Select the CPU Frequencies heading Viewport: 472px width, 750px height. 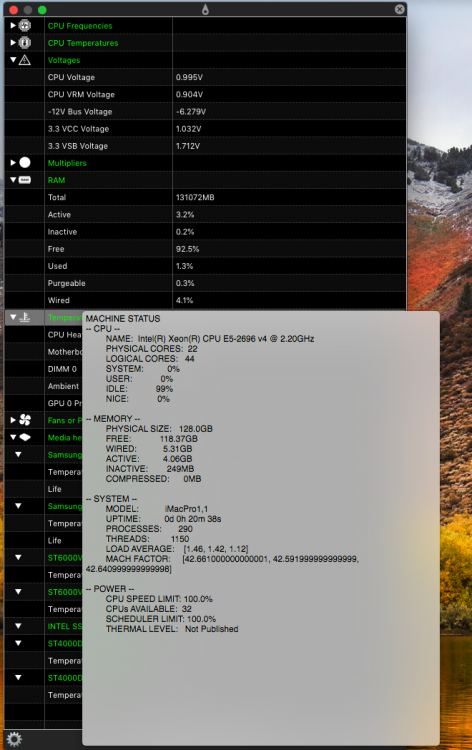[x=80, y=26]
